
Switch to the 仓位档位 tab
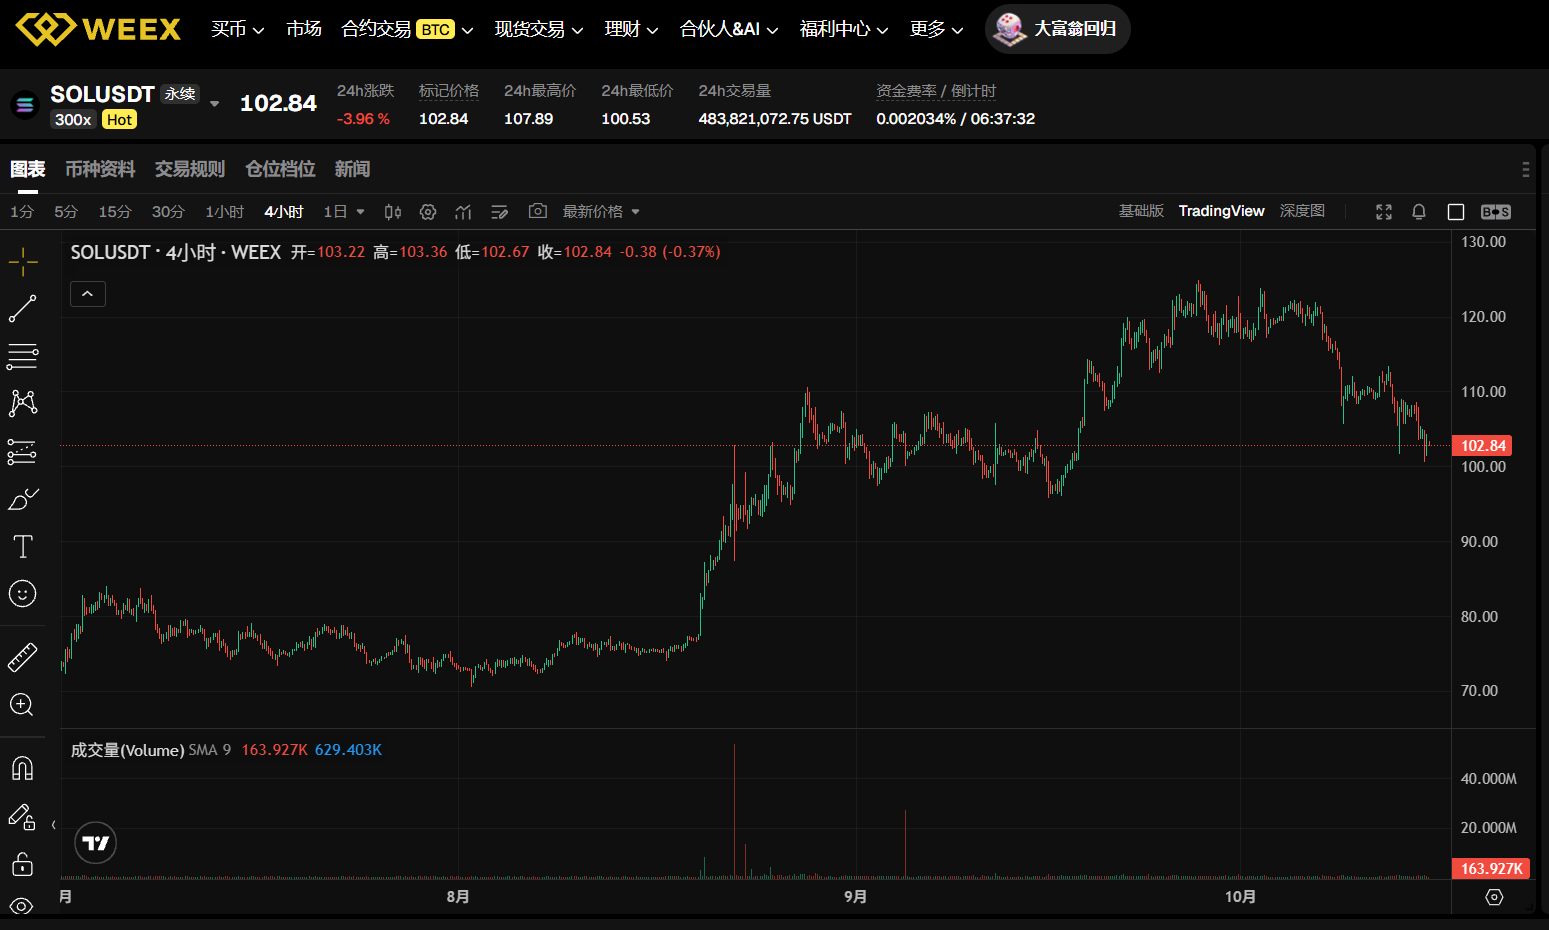coord(280,169)
